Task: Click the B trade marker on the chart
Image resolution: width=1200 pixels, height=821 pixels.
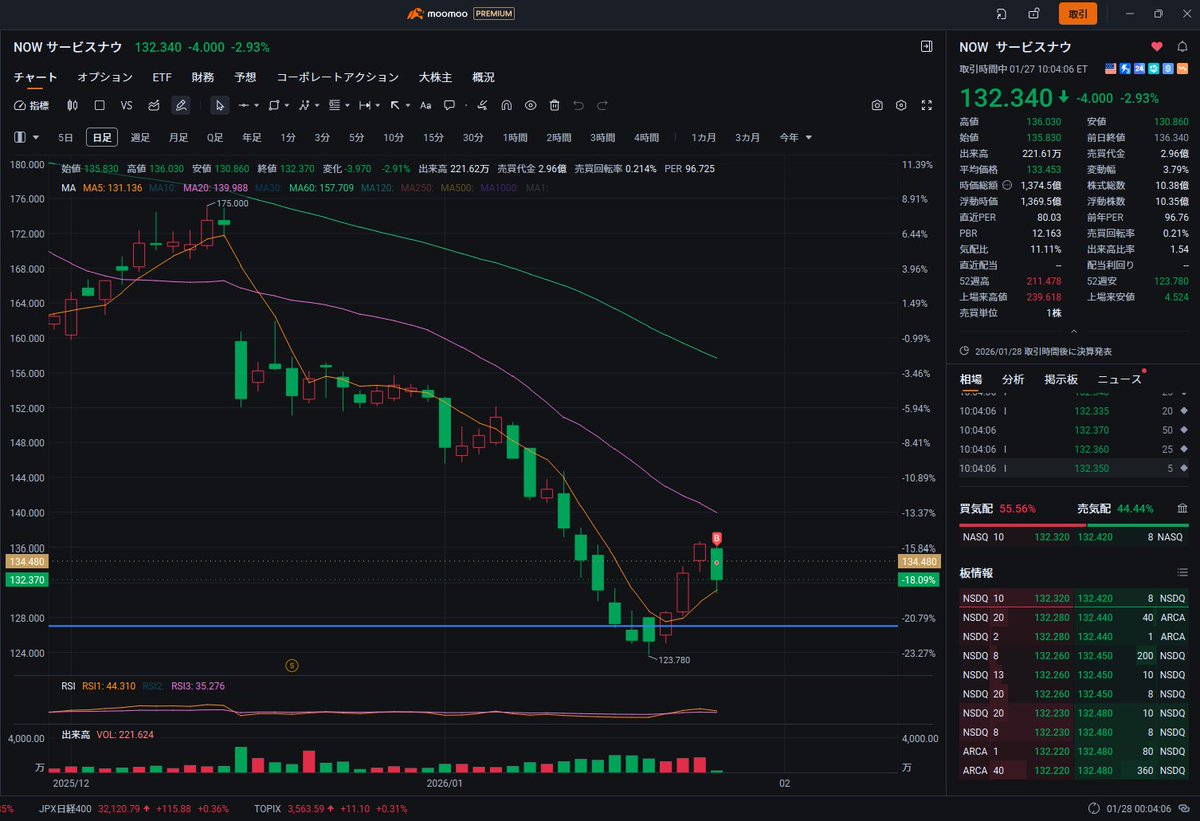Action: [717, 538]
